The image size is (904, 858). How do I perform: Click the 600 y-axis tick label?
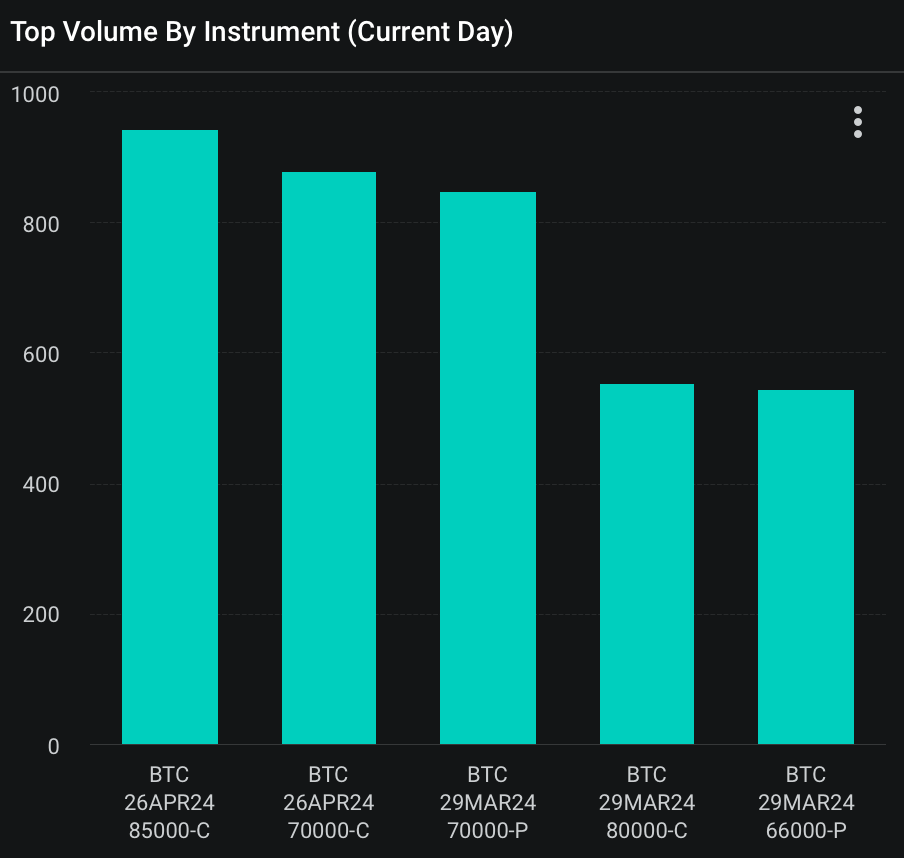[41, 354]
